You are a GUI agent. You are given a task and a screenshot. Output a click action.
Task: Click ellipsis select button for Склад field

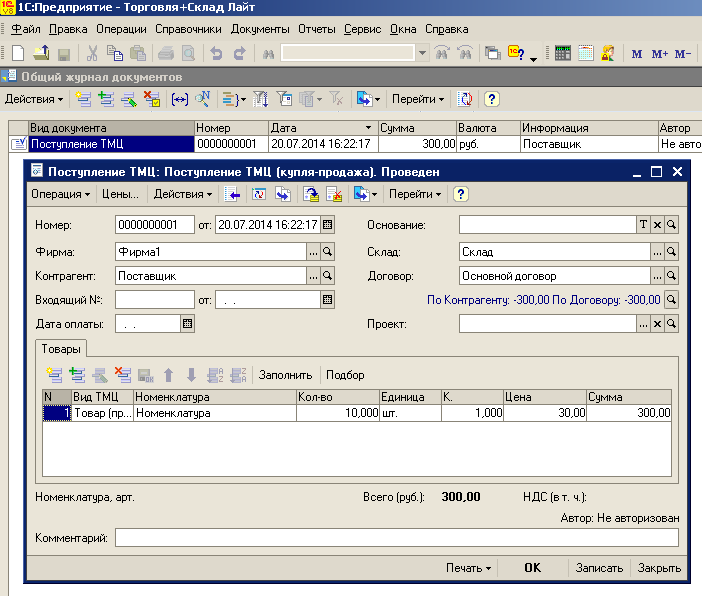coord(657,251)
